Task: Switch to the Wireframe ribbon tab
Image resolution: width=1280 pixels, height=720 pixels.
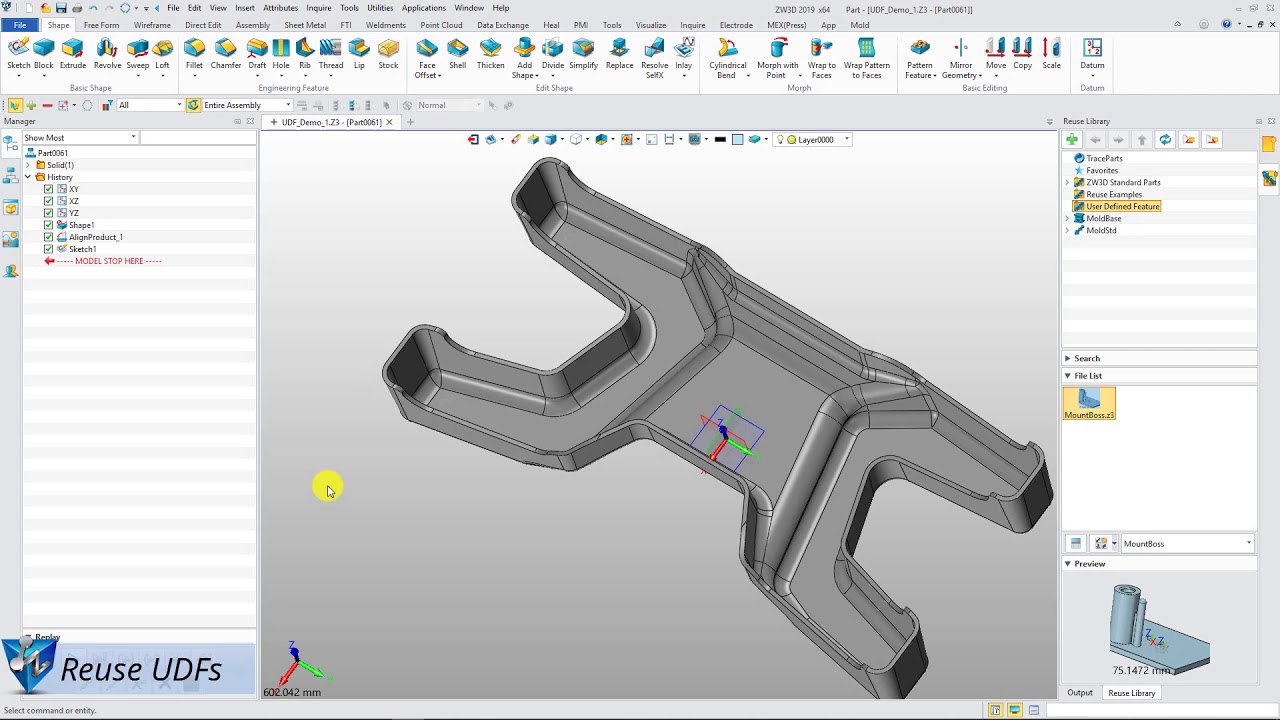Action: tap(152, 25)
